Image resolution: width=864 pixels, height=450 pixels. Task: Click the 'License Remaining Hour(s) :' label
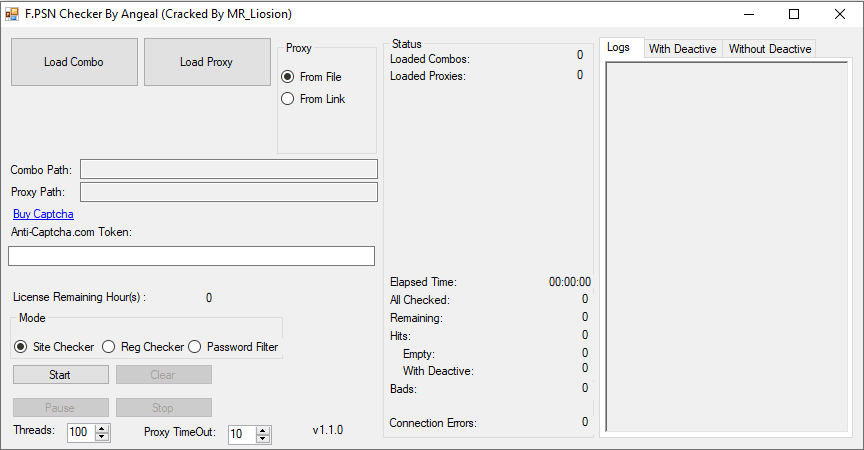[79, 297]
